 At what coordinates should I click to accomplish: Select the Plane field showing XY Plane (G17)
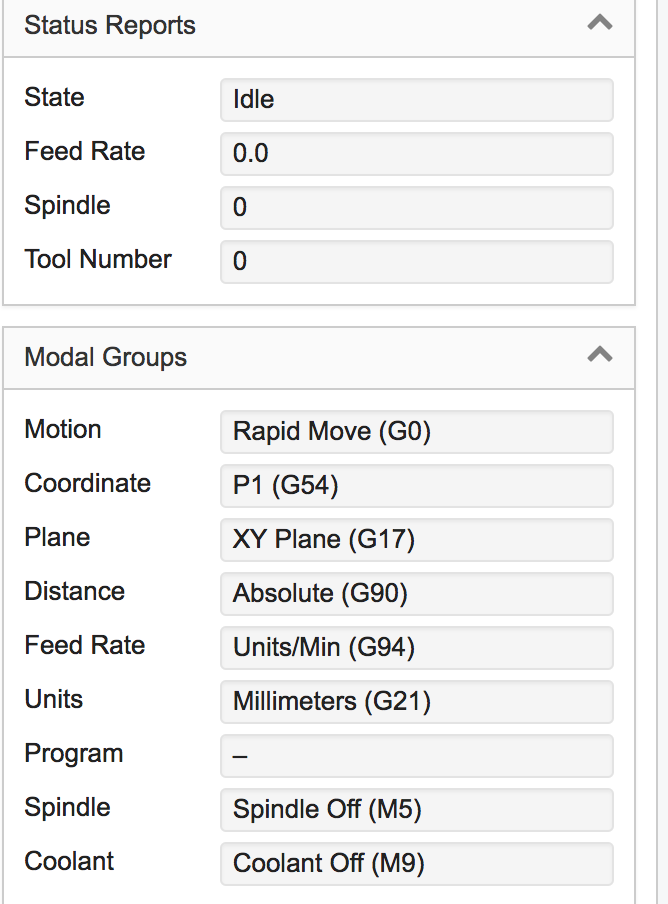(x=416, y=540)
